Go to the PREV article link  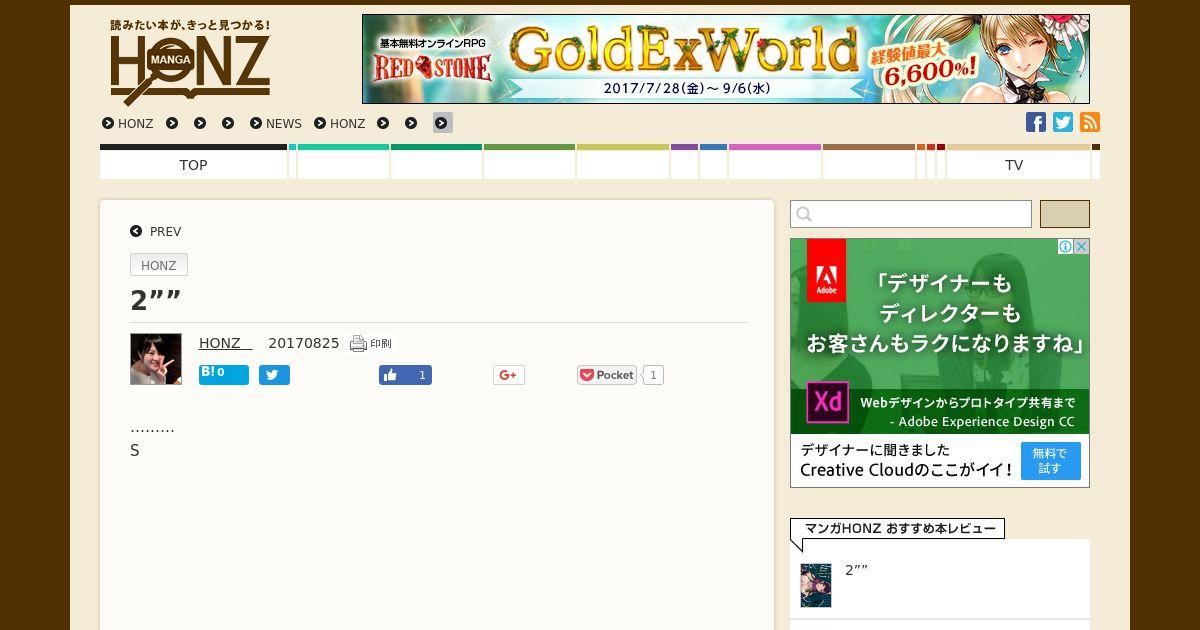(156, 231)
